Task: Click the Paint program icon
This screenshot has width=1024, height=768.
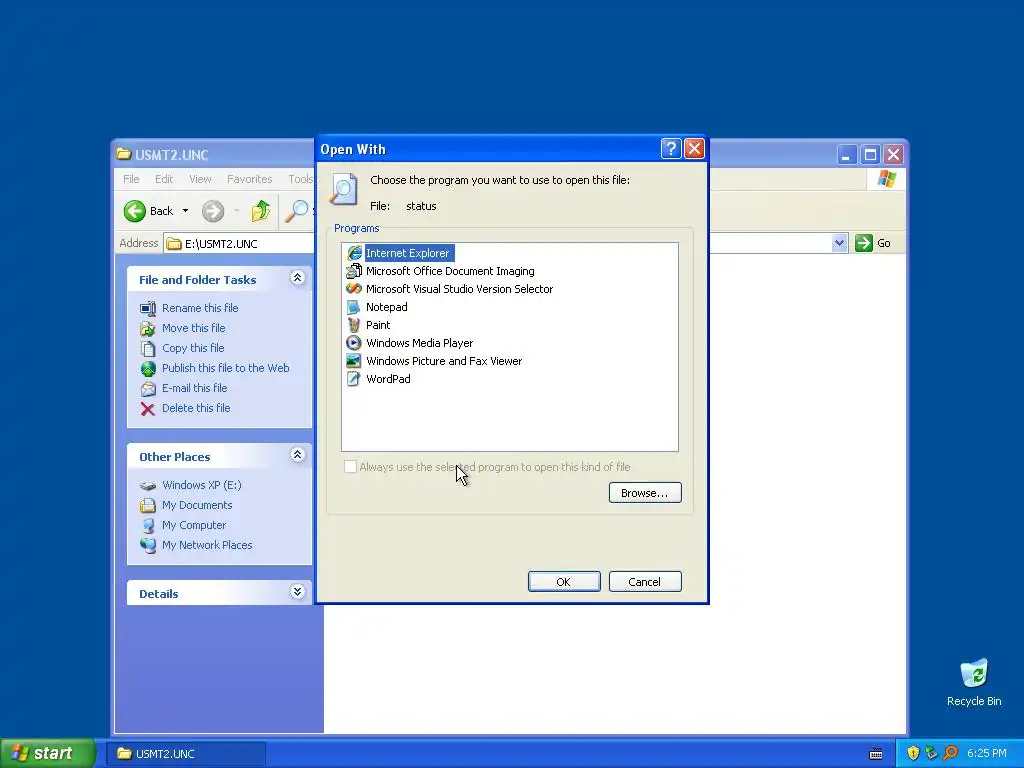Action: [x=354, y=325]
